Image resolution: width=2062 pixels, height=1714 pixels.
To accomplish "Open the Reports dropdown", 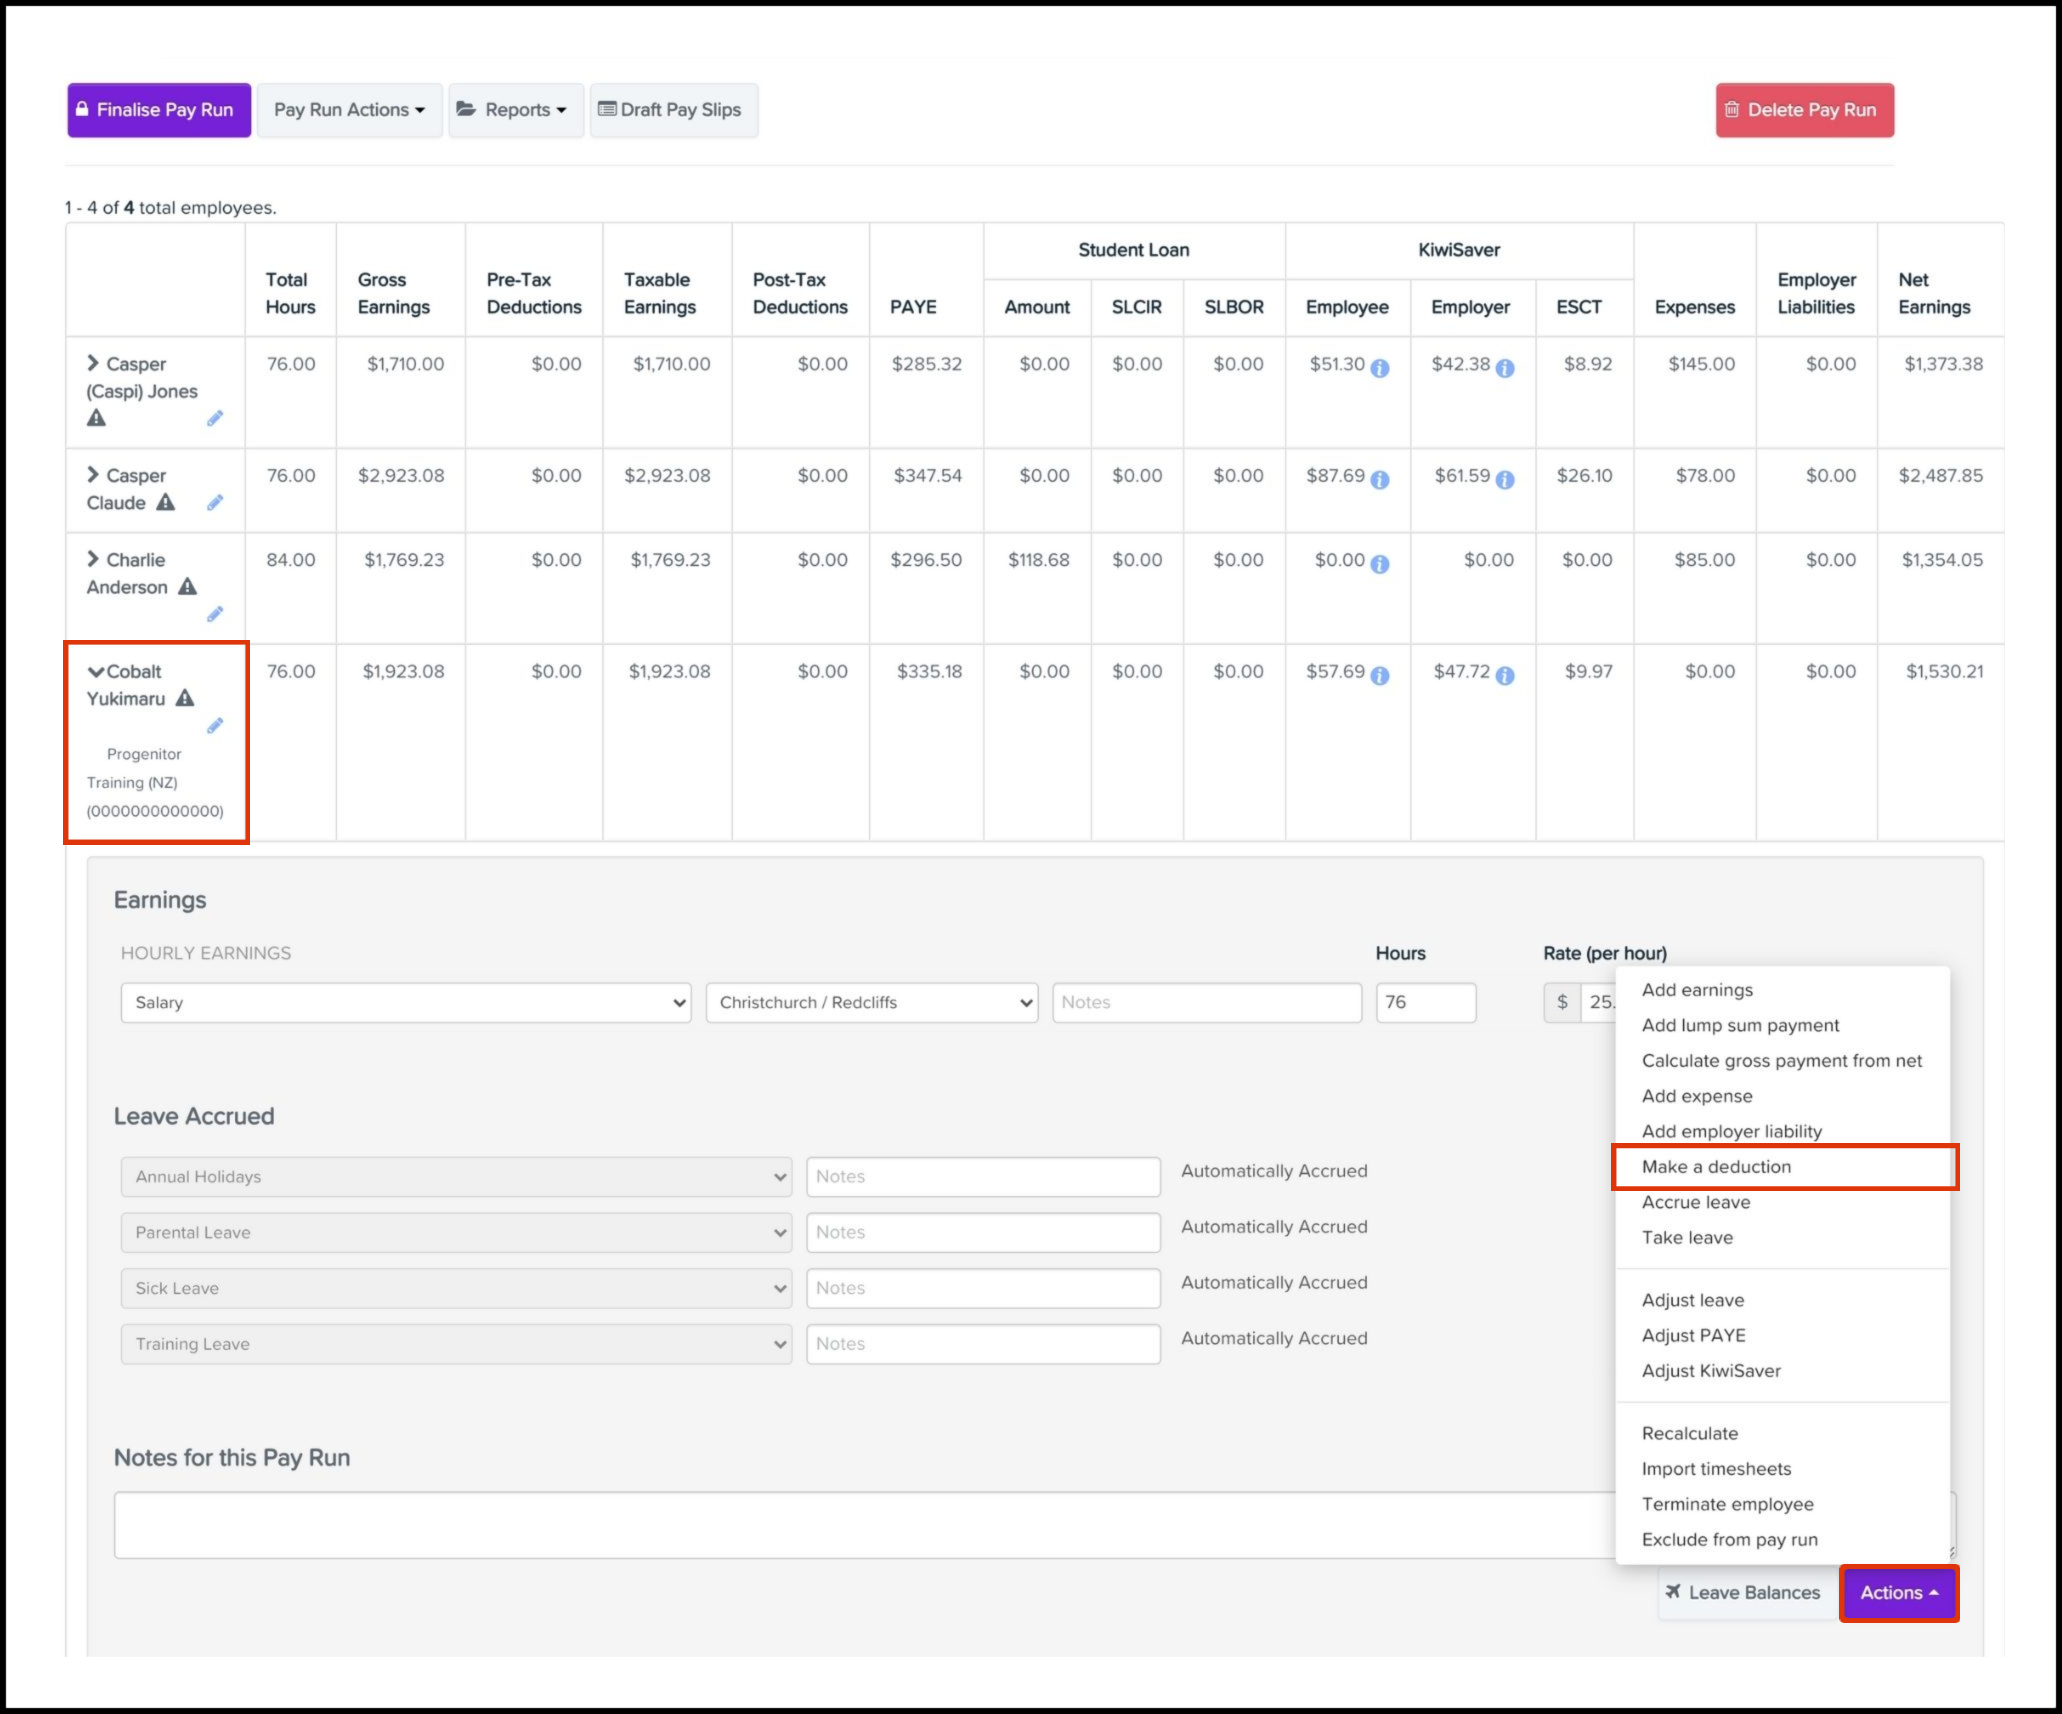I will 515,110.
